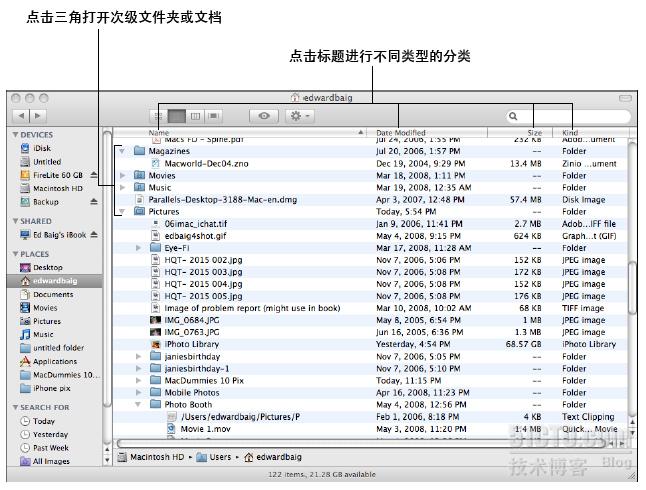
Task: Click edwardbaig in the path bar
Action: pyautogui.click(x=273, y=457)
